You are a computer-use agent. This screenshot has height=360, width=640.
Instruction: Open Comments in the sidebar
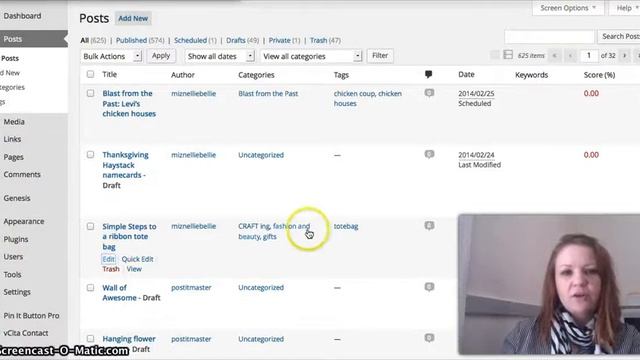click(x=22, y=174)
